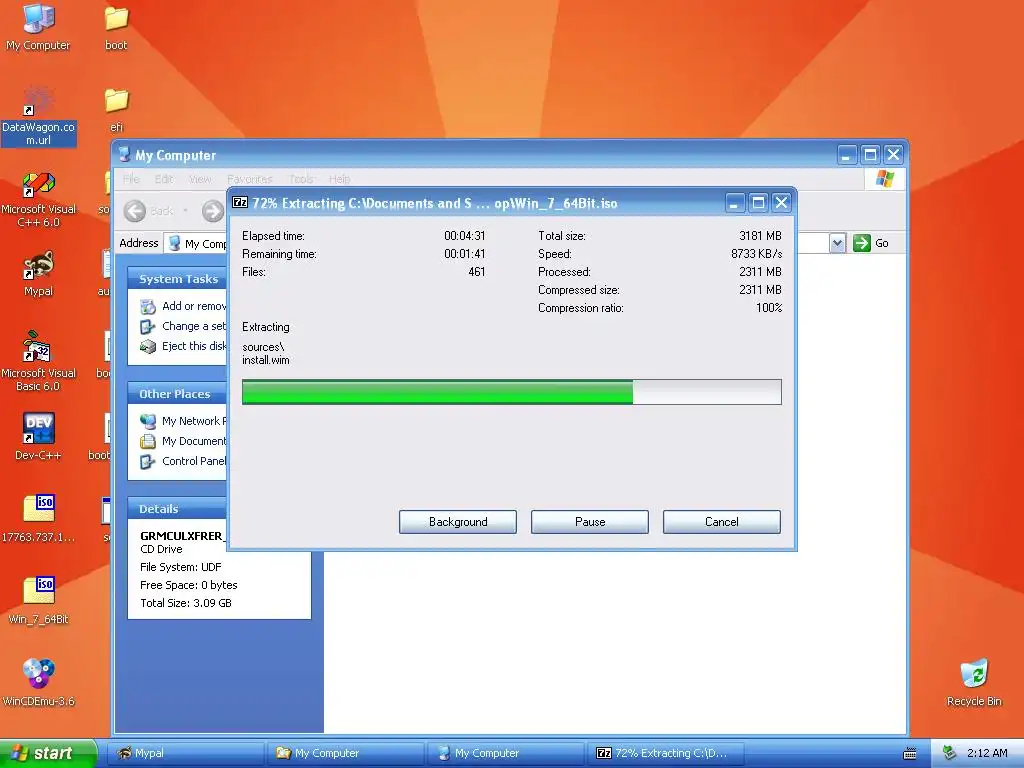Click the 00:01:41 remaining time value

tap(464, 254)
